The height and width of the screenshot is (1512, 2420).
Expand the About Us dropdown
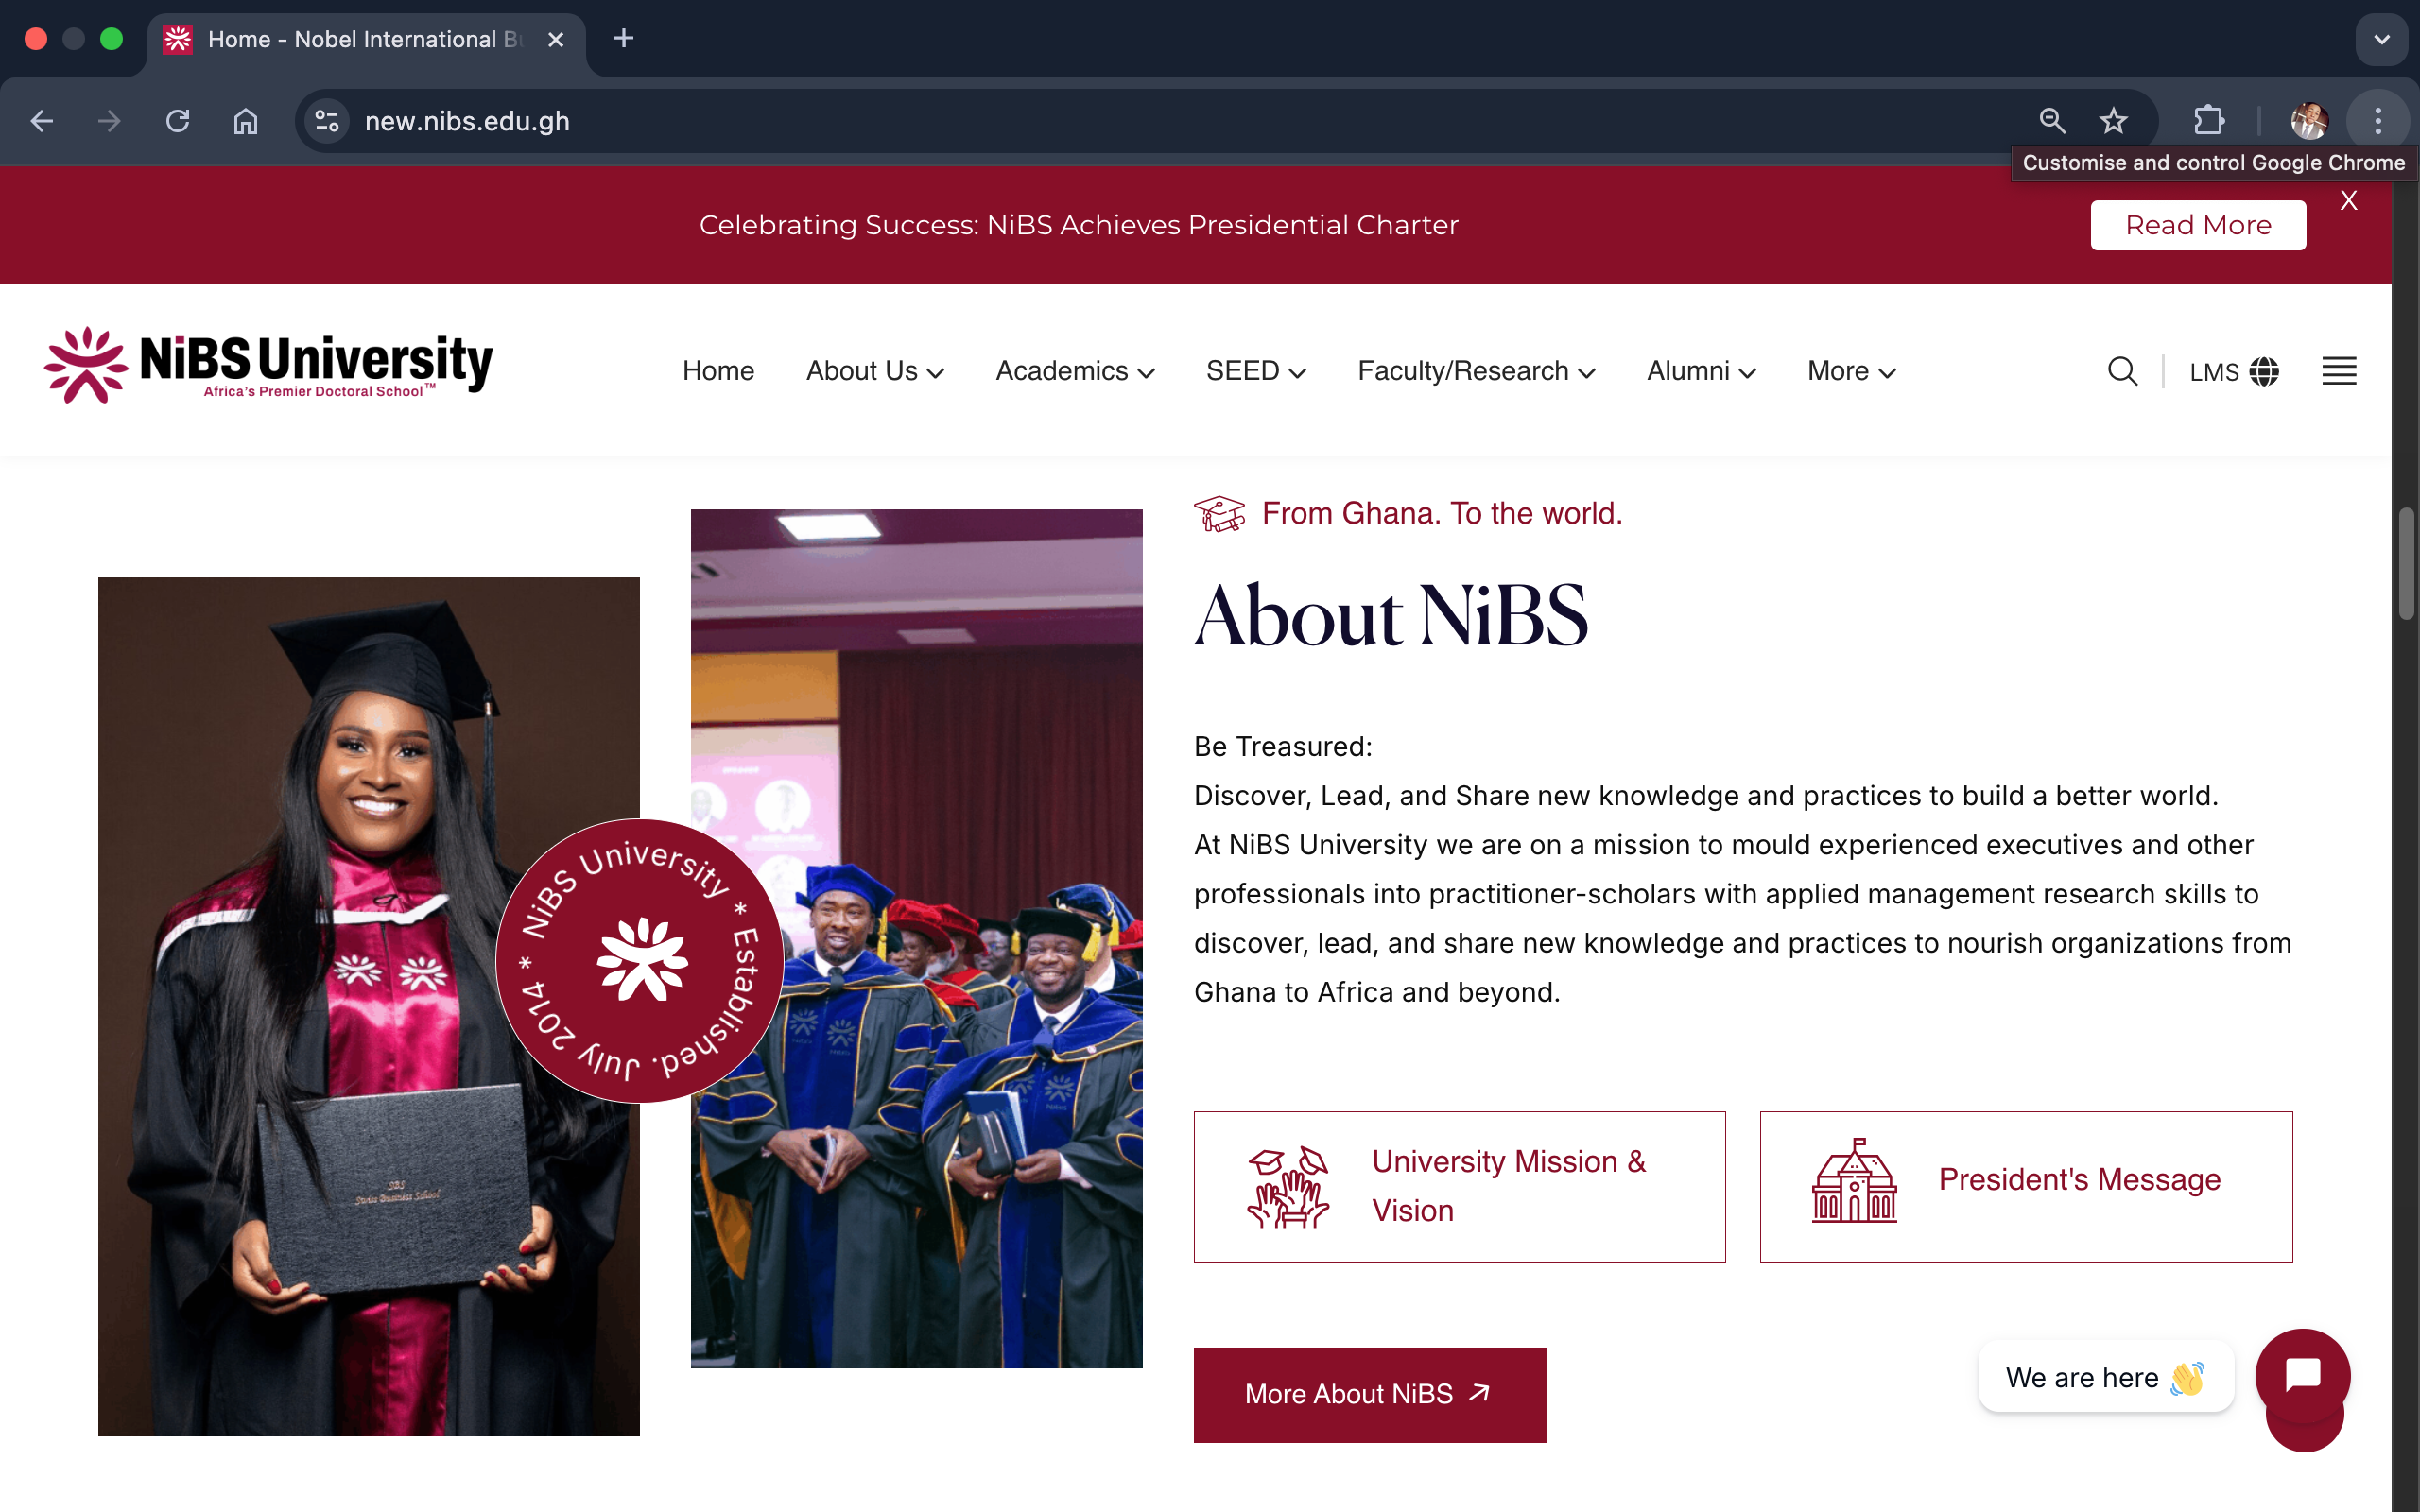pos(875,371)
